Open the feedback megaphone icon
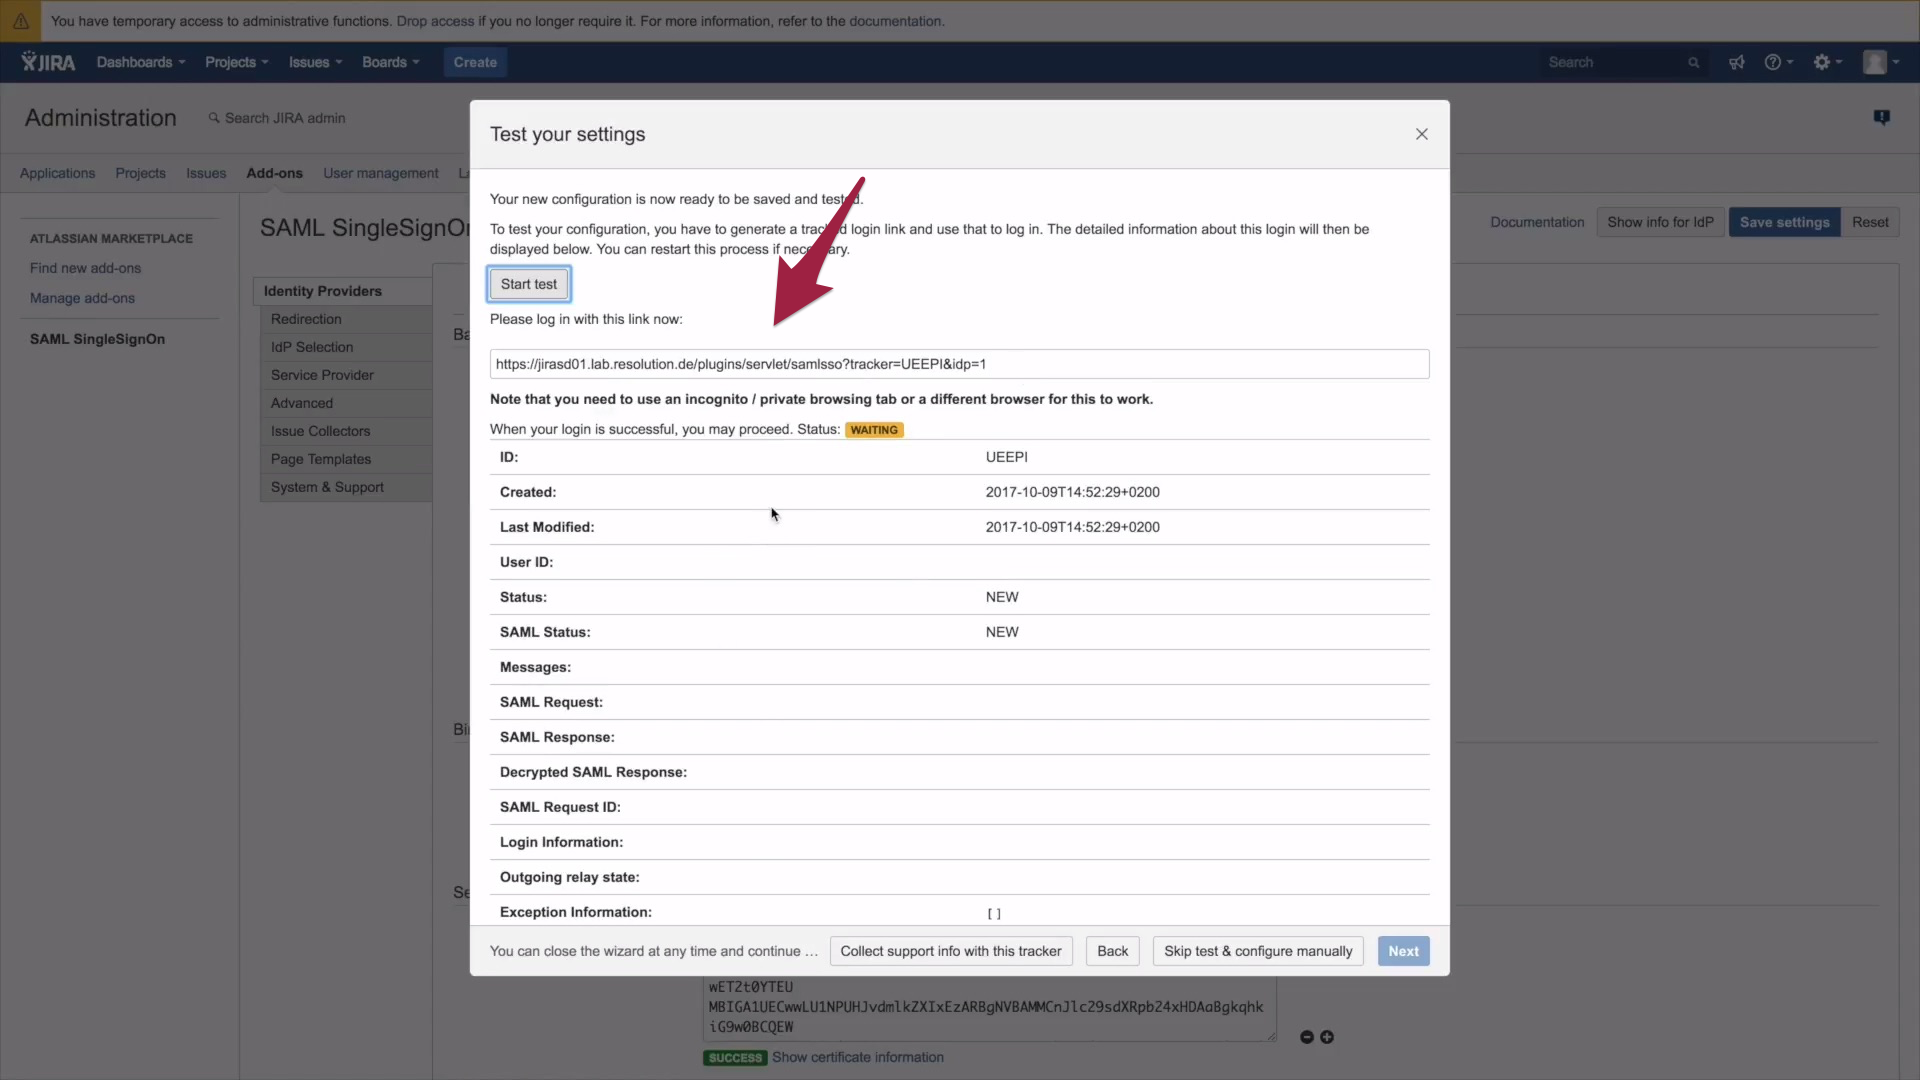 click(1737, 62)
